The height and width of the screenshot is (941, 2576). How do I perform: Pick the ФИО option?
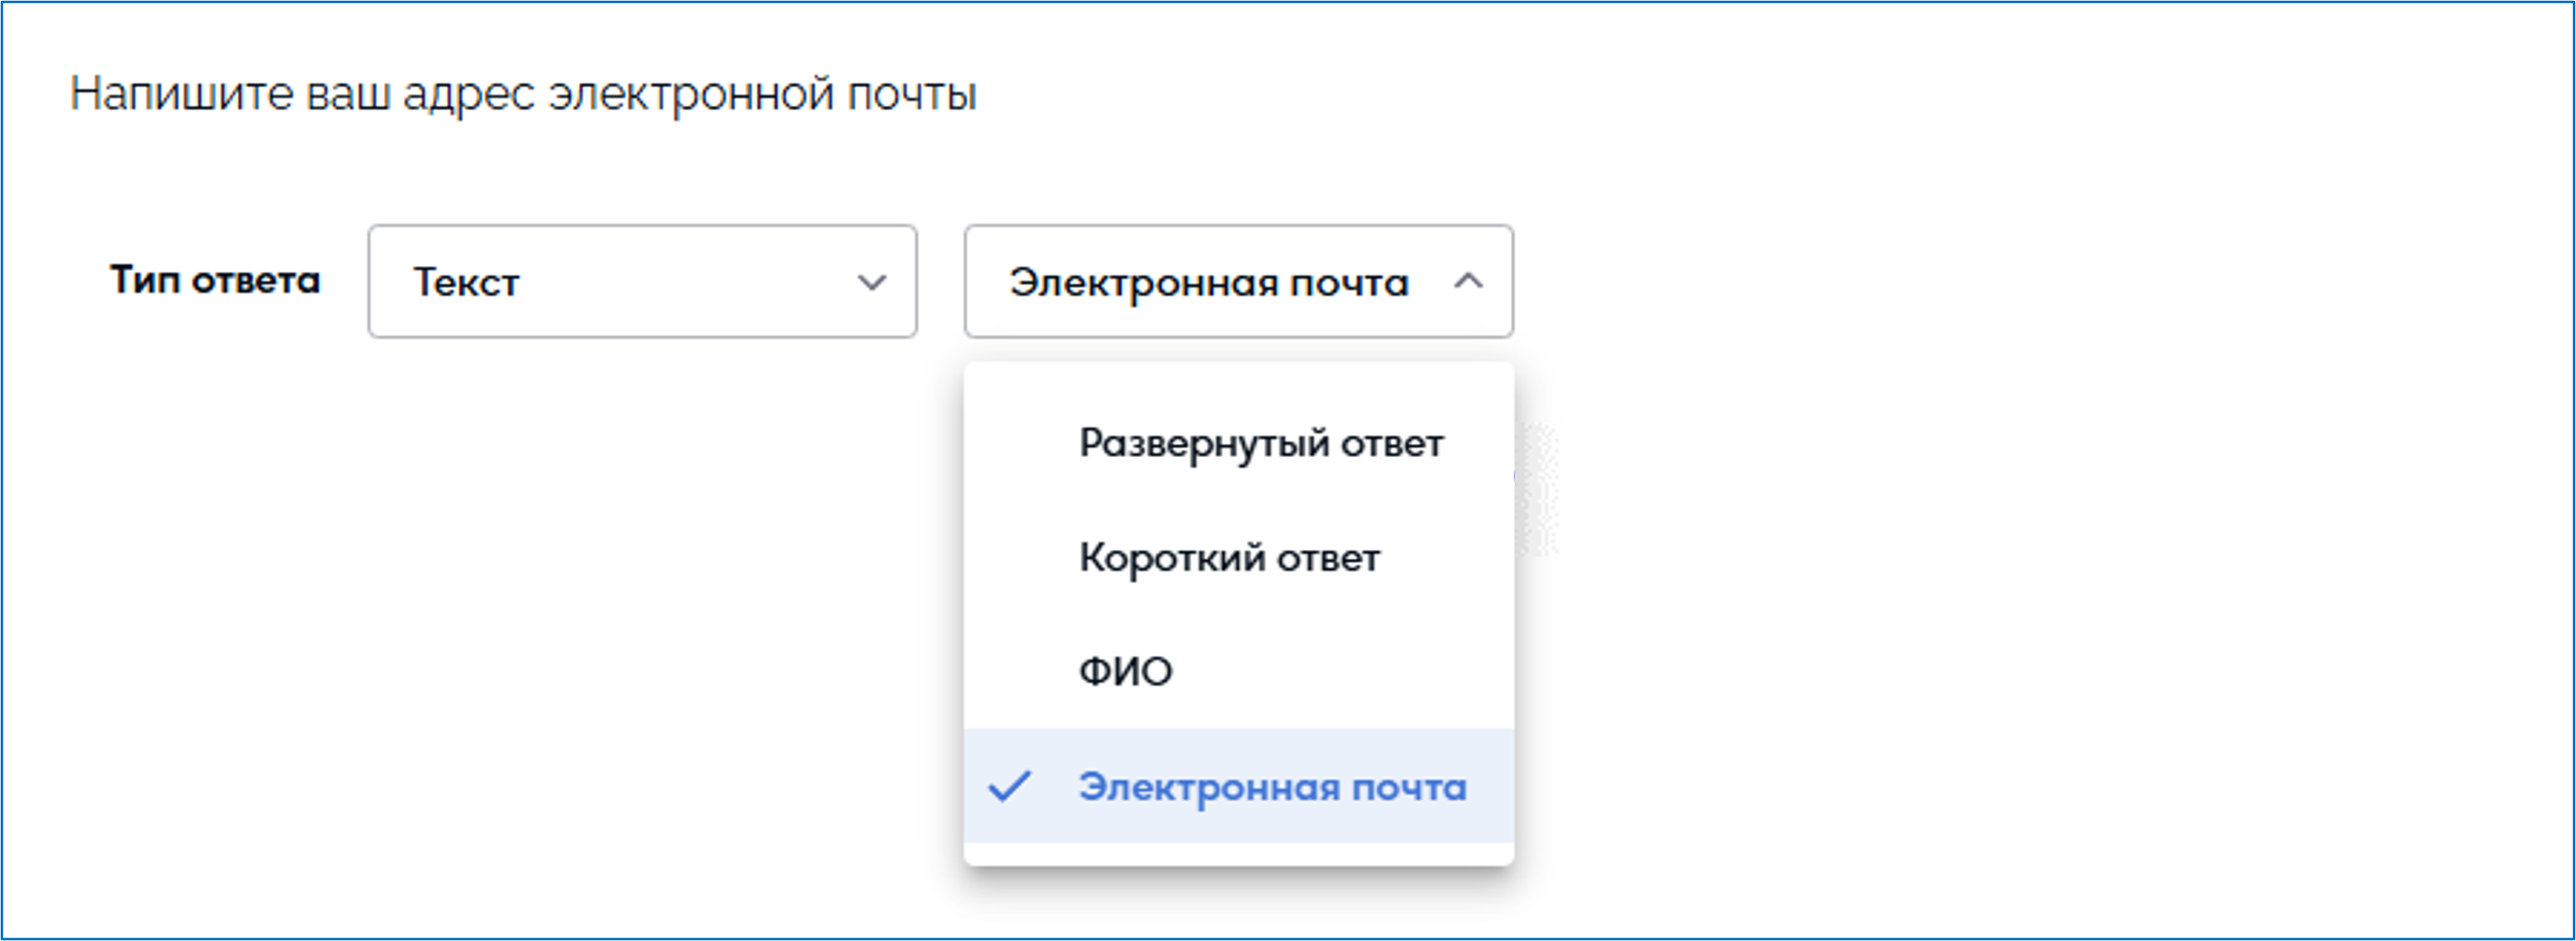click(1125, 672)
